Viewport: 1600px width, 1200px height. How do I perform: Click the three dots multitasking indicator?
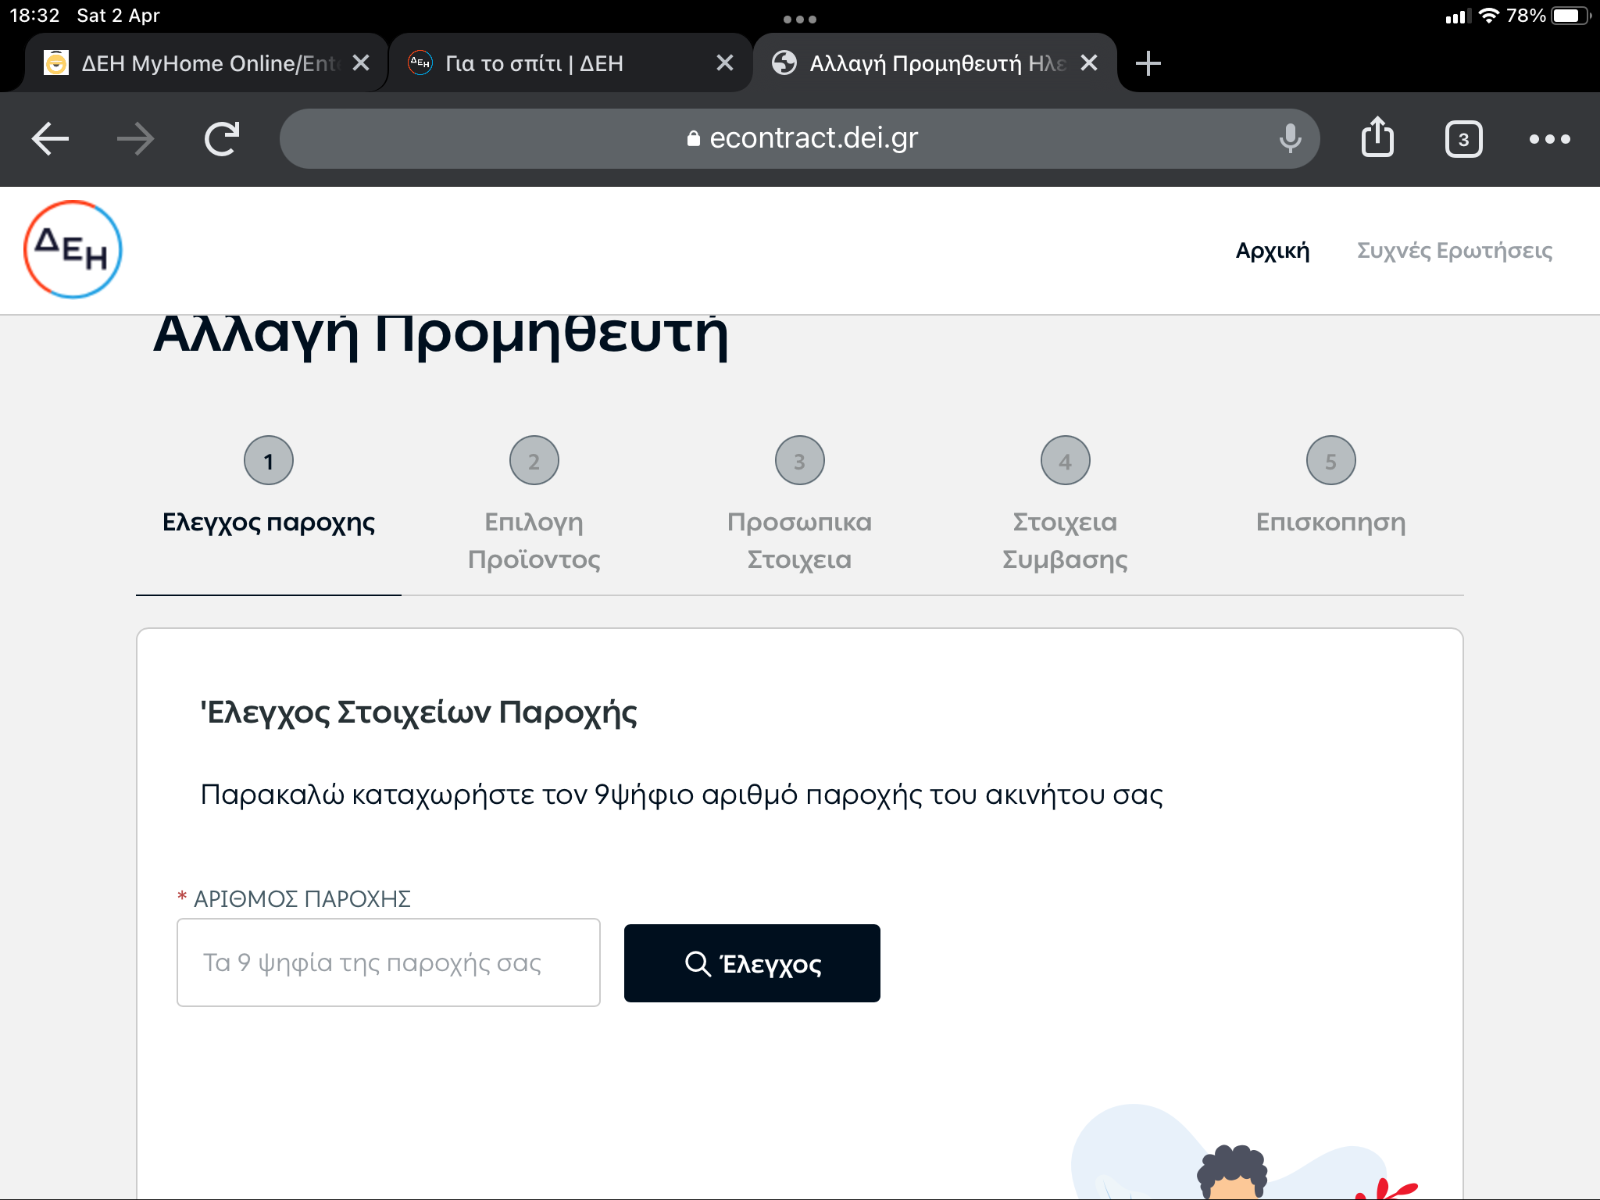click(x=800, y=19)
